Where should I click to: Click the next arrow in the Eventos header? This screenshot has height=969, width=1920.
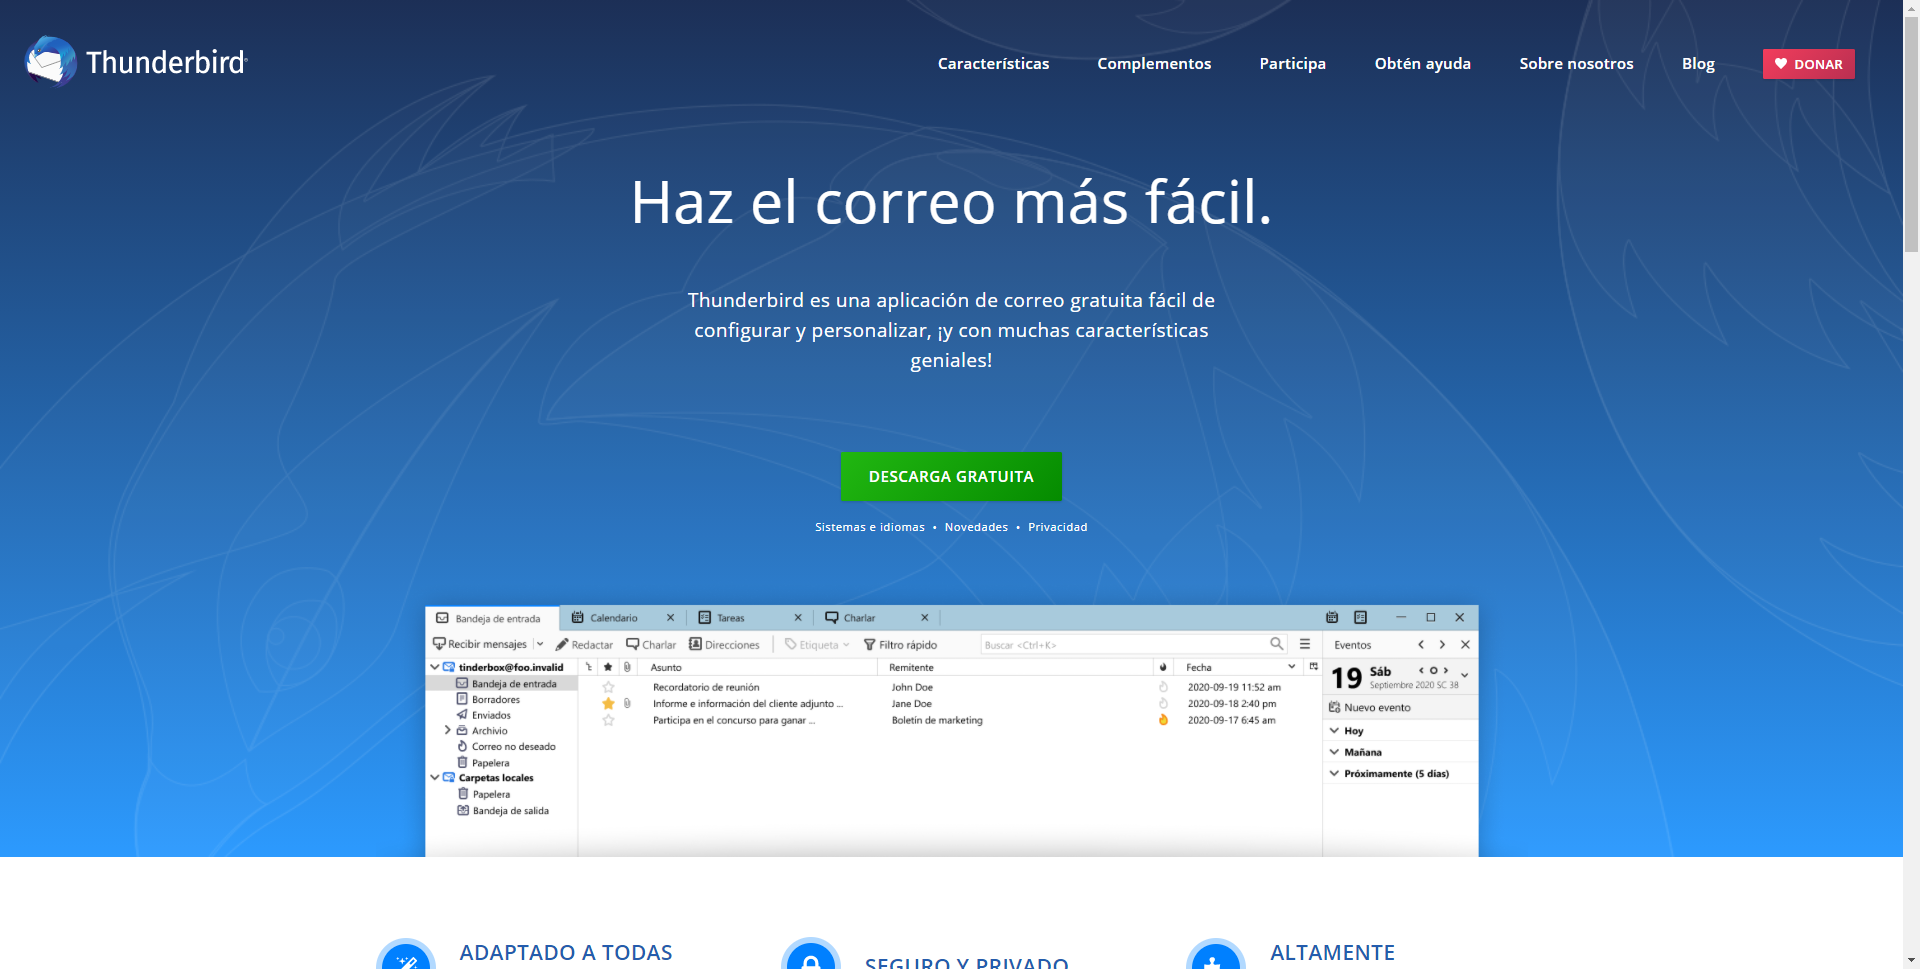click(x=1442, y=645)
